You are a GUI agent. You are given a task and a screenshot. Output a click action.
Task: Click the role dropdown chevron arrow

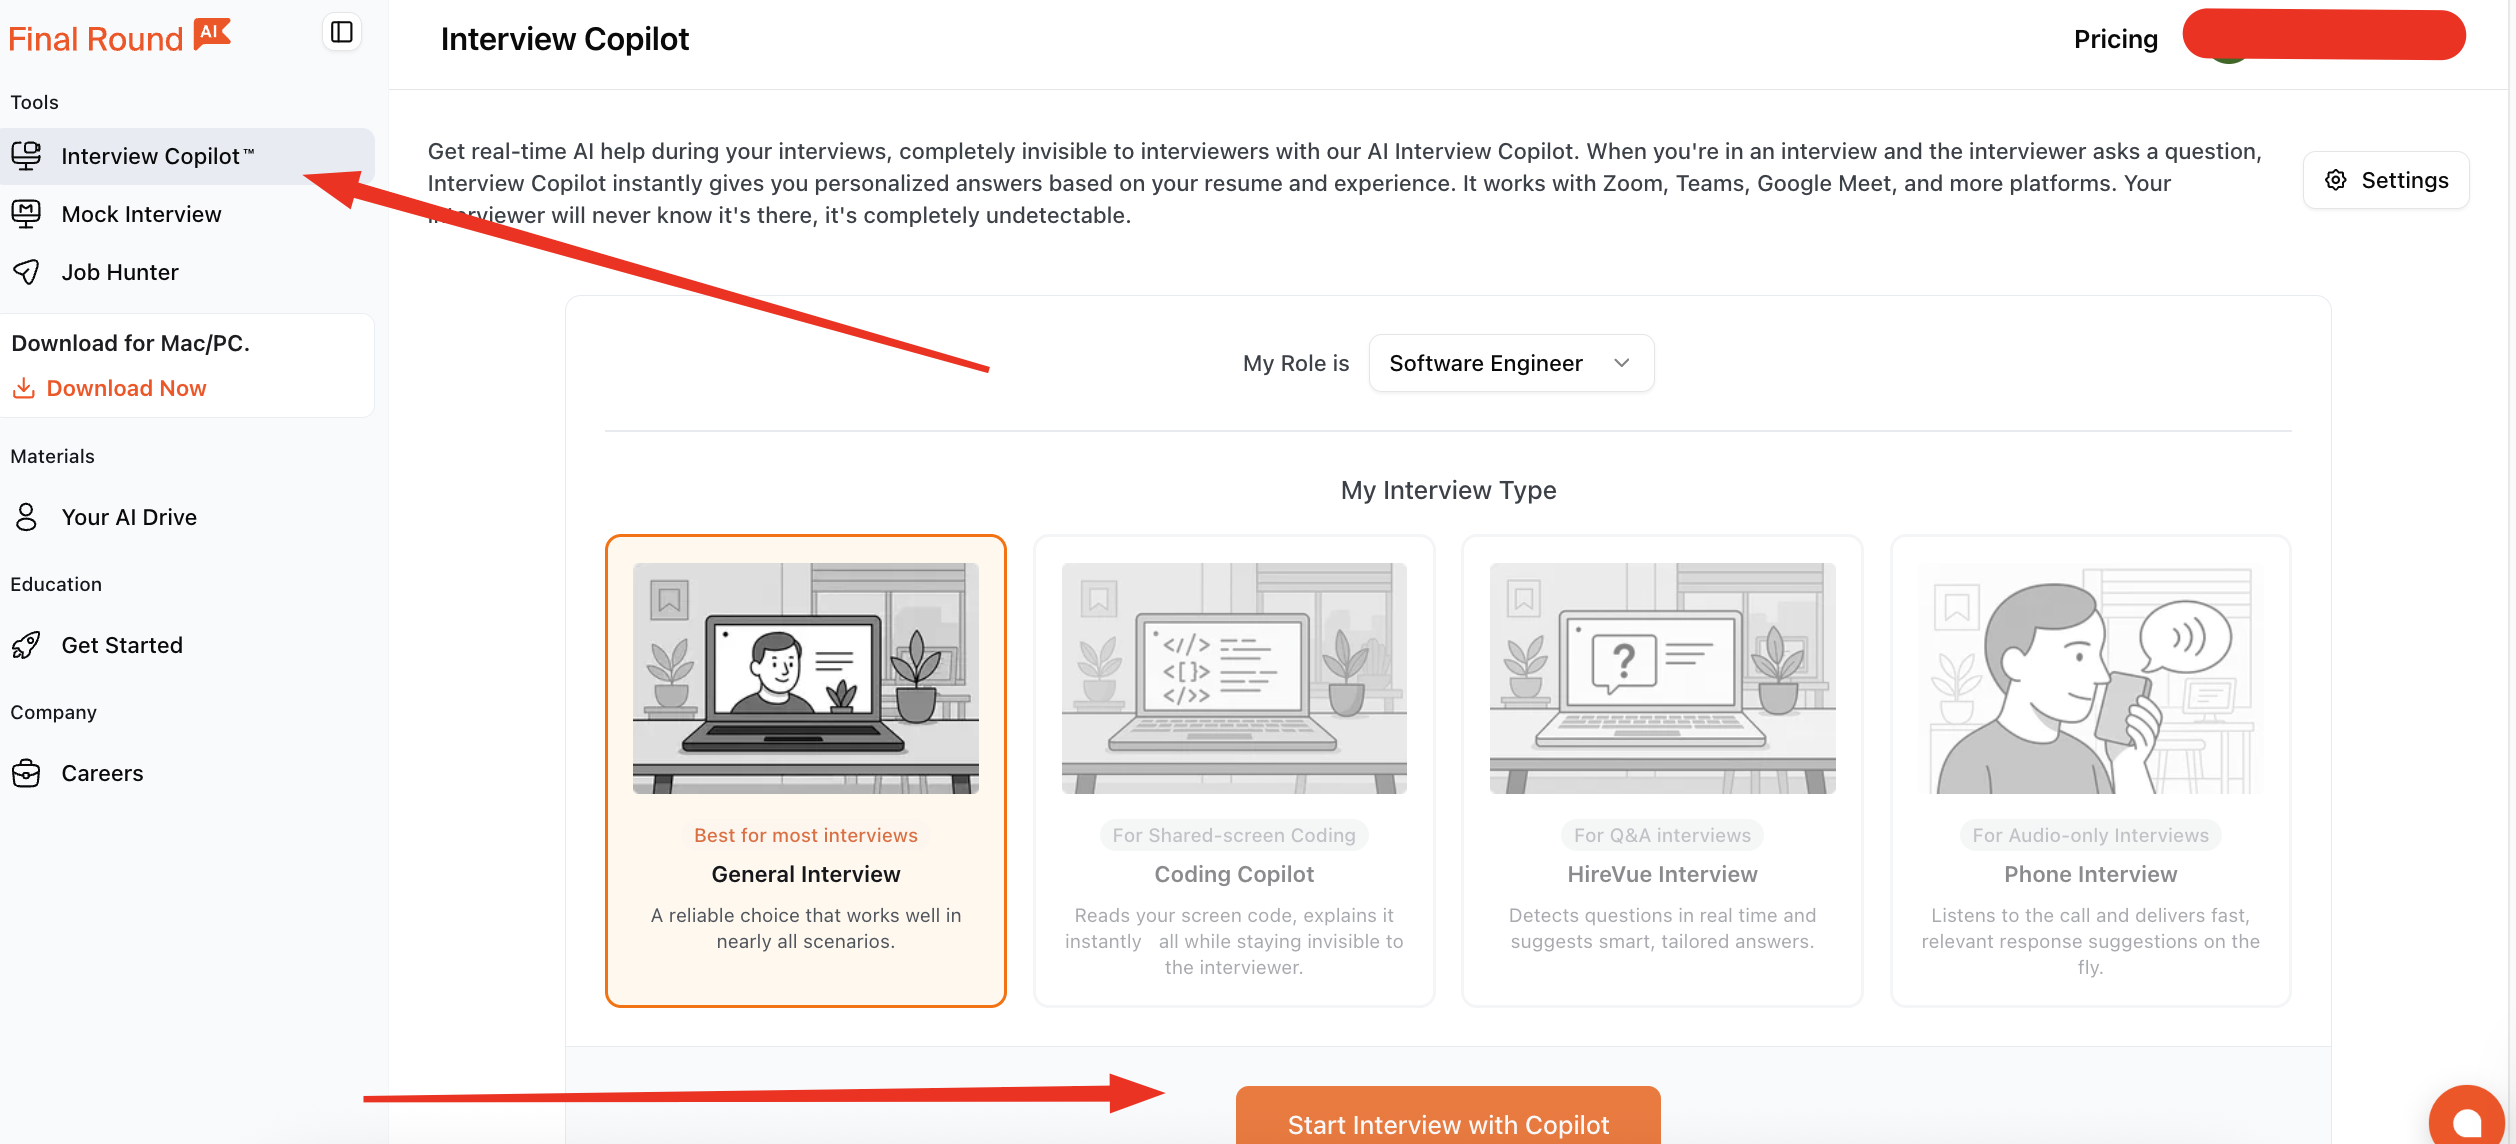point(1622,363)
